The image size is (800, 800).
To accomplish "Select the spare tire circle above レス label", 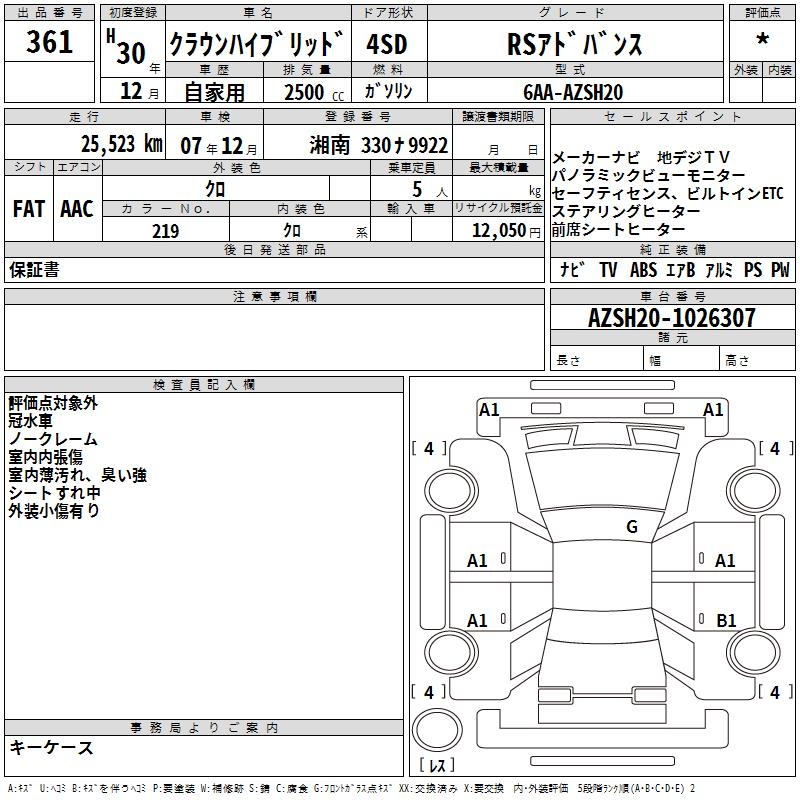I will coord(435,729).
